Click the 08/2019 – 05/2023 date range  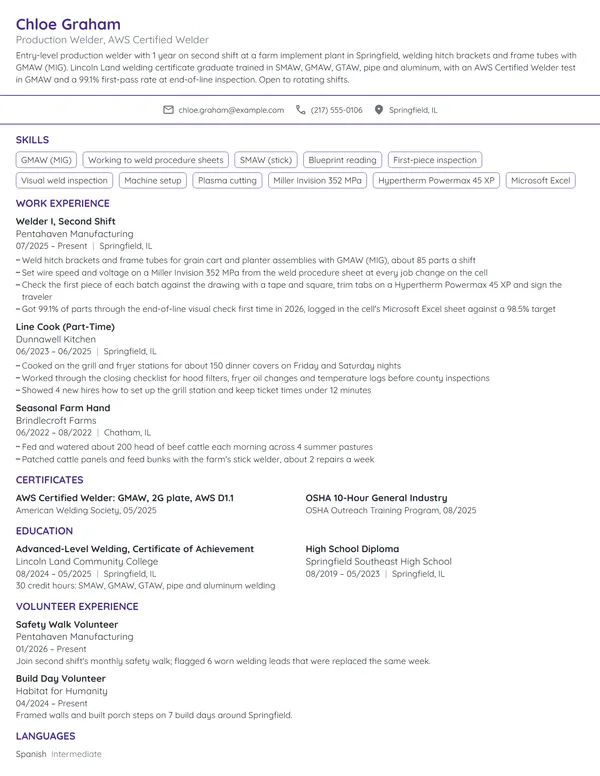(343, 574)
